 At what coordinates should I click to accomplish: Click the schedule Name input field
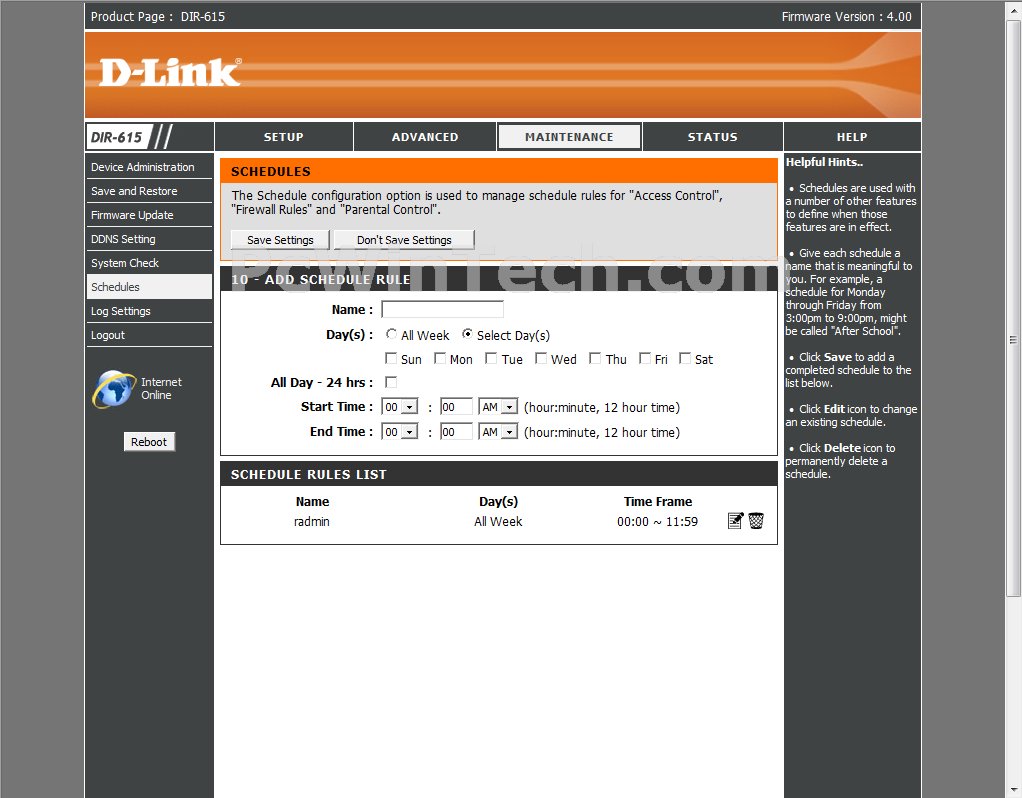coord(443,309)
